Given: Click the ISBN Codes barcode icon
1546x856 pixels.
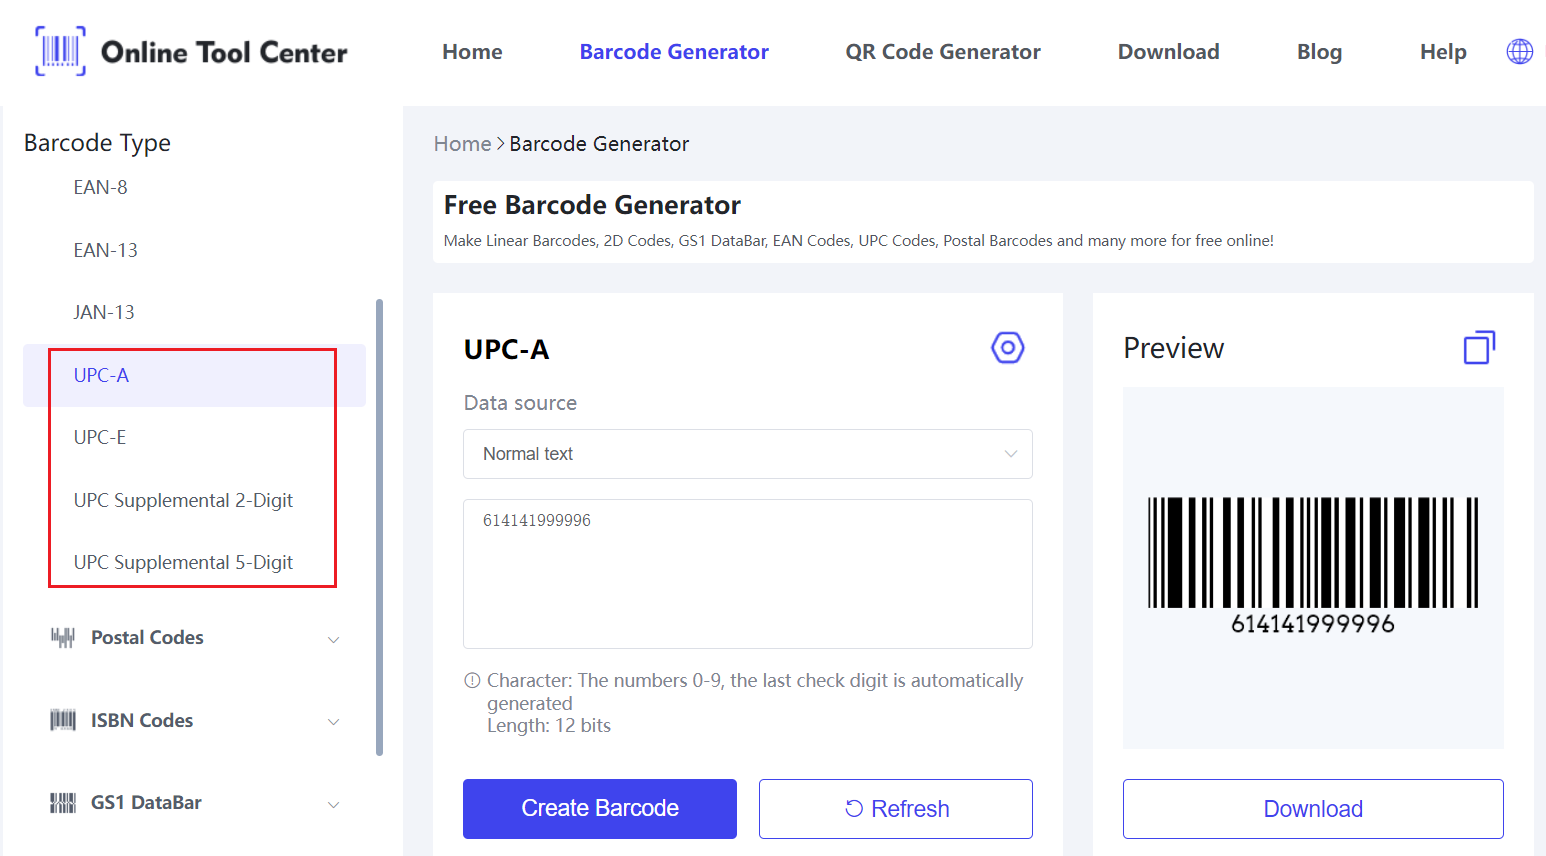Looking at the screenshot, I should click(63, 720).
